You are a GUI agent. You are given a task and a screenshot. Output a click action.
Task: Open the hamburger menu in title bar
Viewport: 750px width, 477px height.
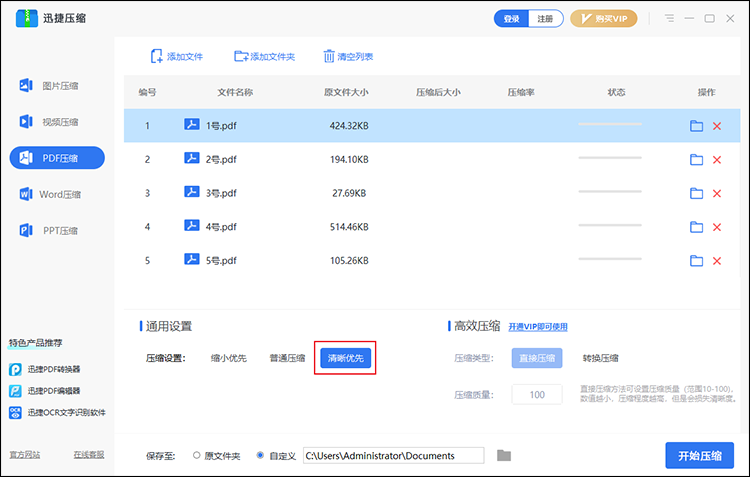669,18
